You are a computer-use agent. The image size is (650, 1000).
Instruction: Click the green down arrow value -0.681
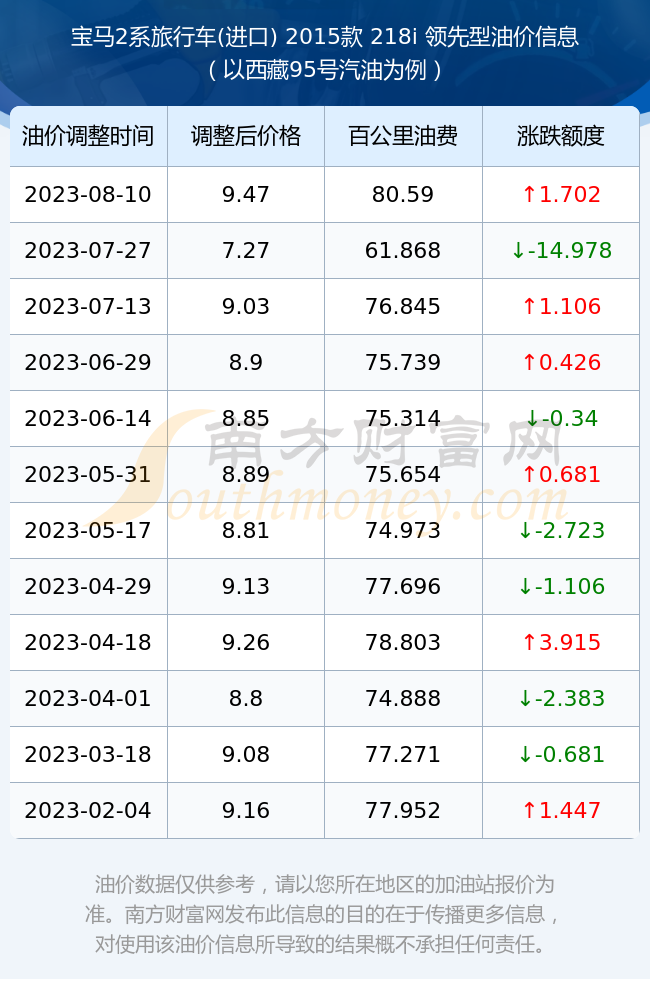click(x=561, y=754)
